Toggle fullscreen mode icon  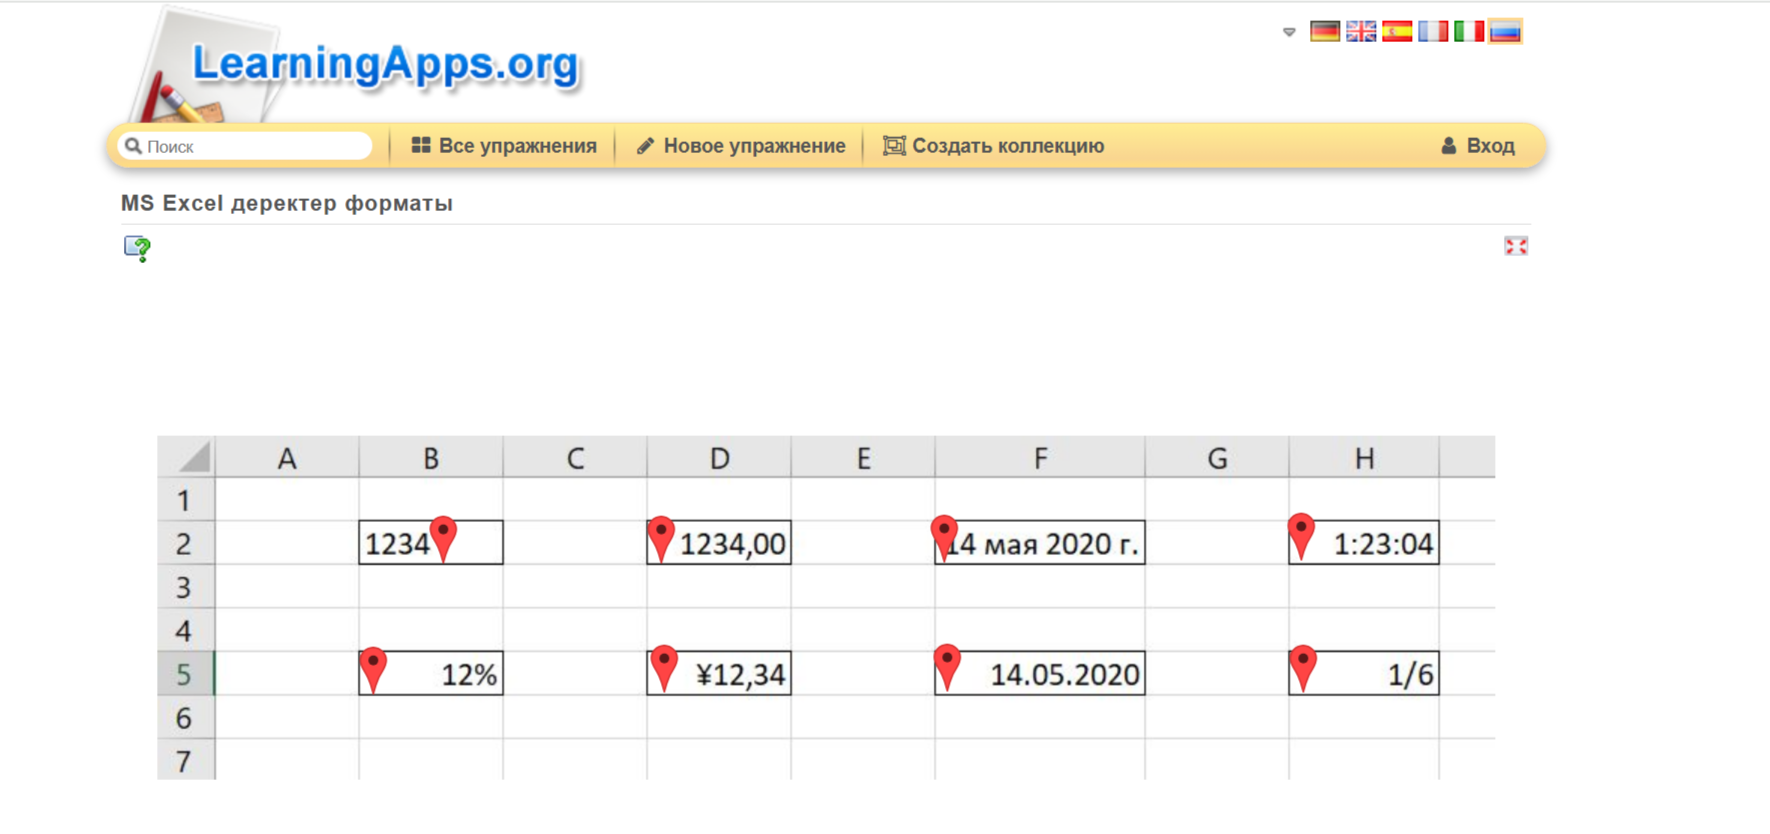(x=1516, y=246)
